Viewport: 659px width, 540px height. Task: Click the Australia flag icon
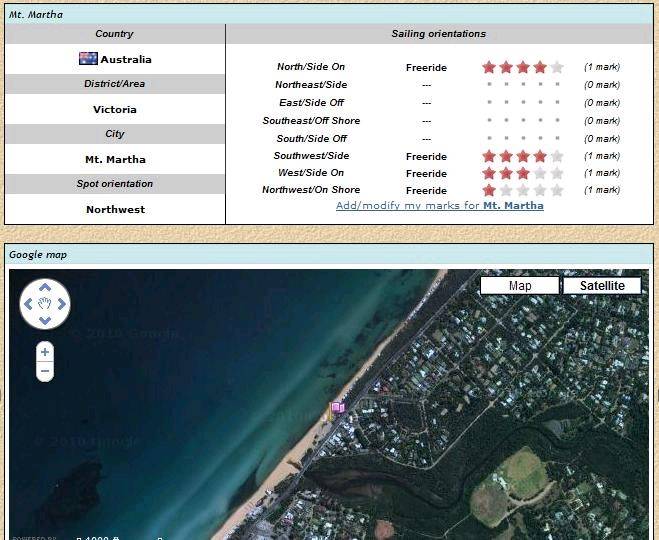coord(88,59)
